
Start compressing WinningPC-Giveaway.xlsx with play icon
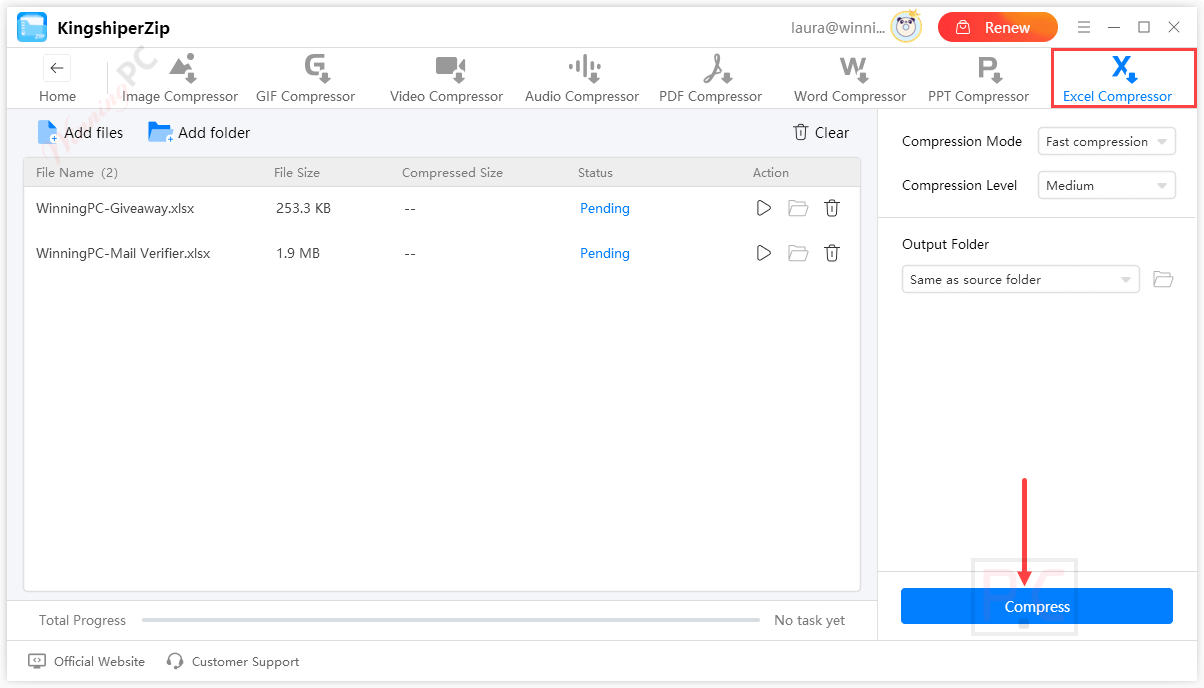[764, 208]
